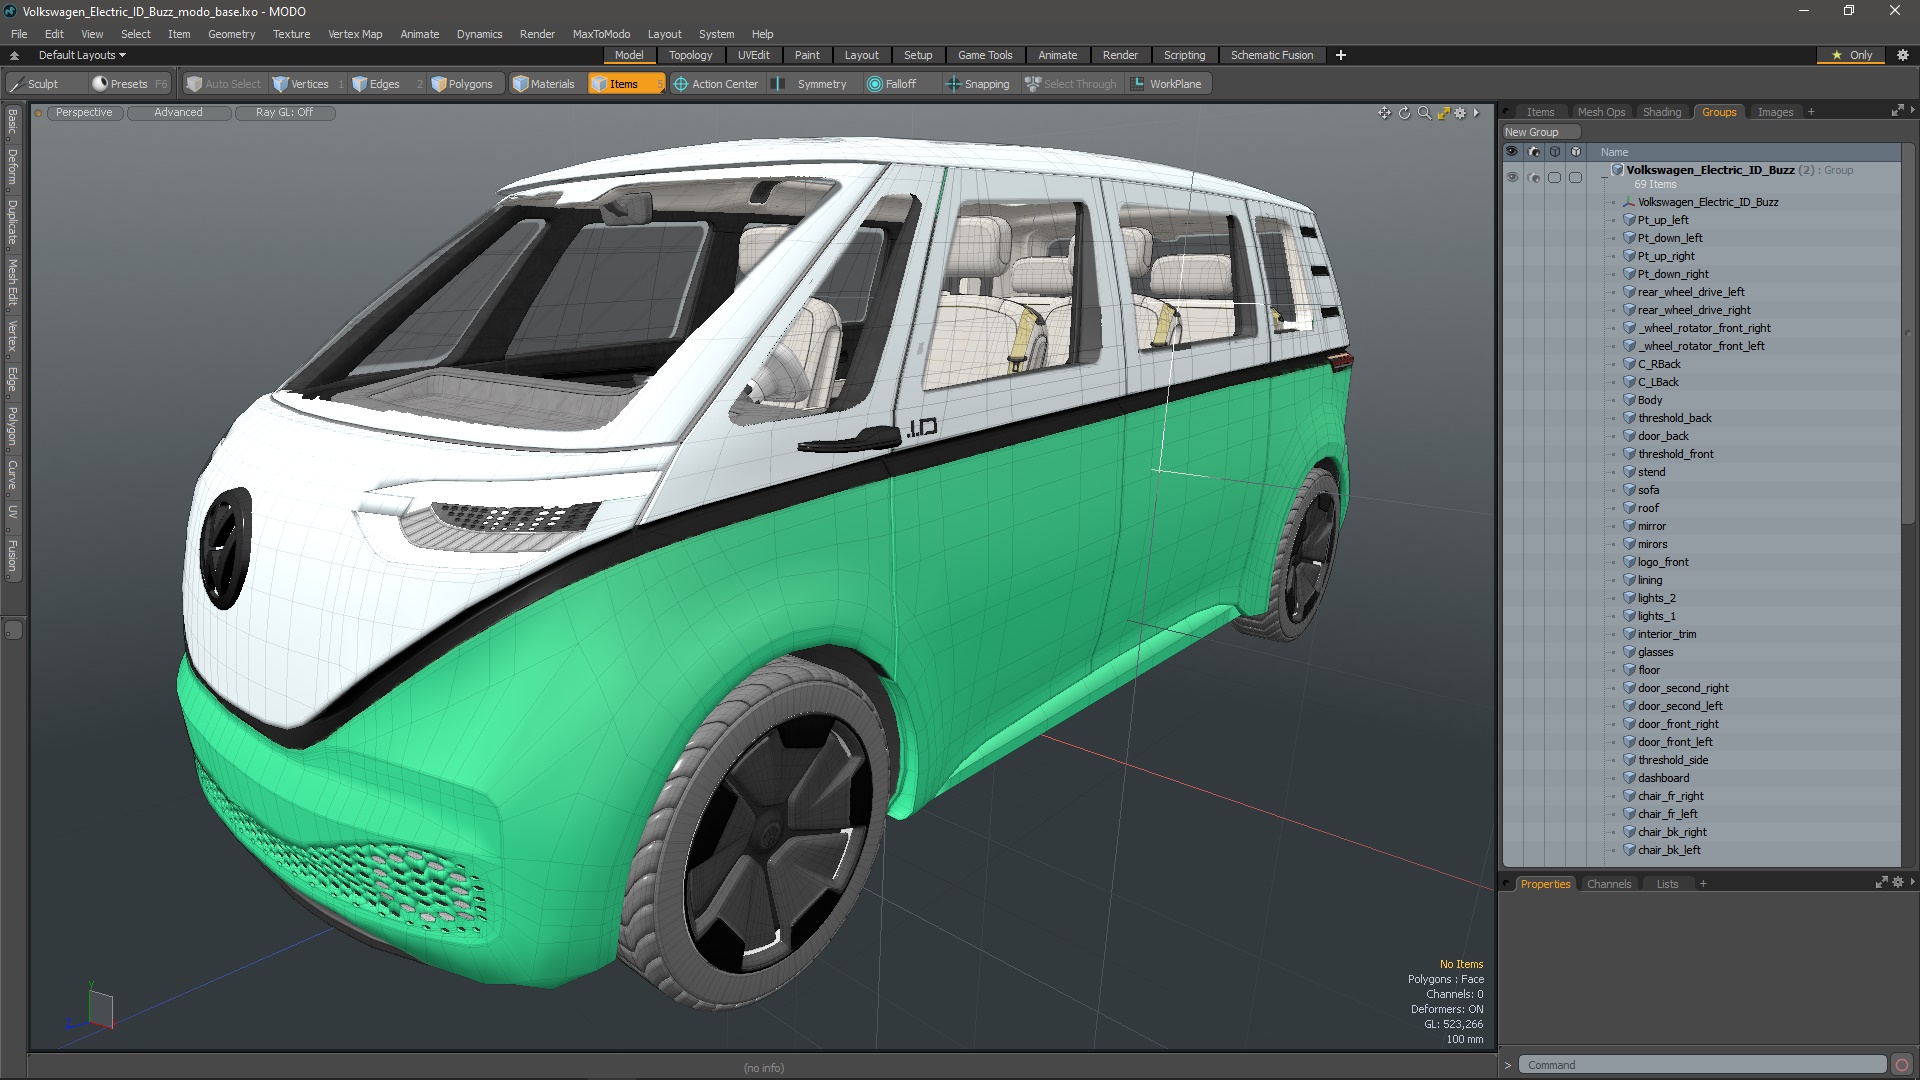The image size is (1920, 1080).
Task: Switch to the UVEdit layout tab
Action: (x=753, y=55)
